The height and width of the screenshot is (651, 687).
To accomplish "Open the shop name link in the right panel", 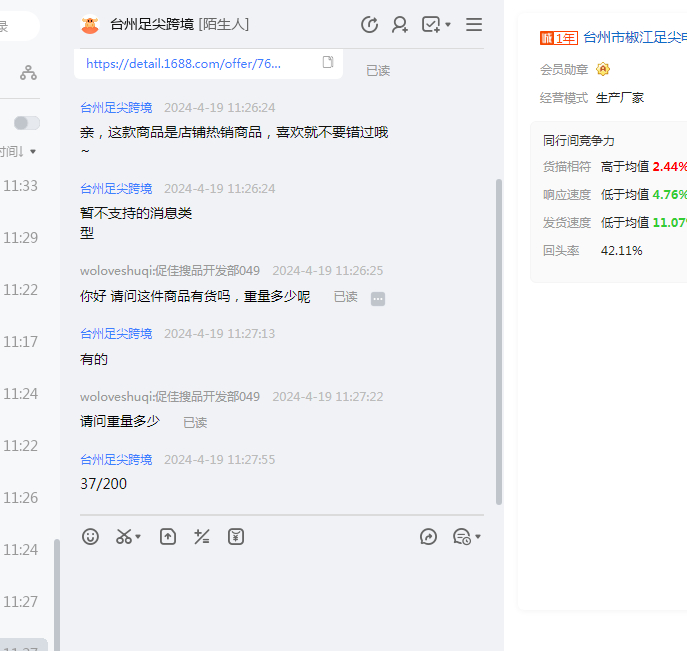I will pos(634,38).
